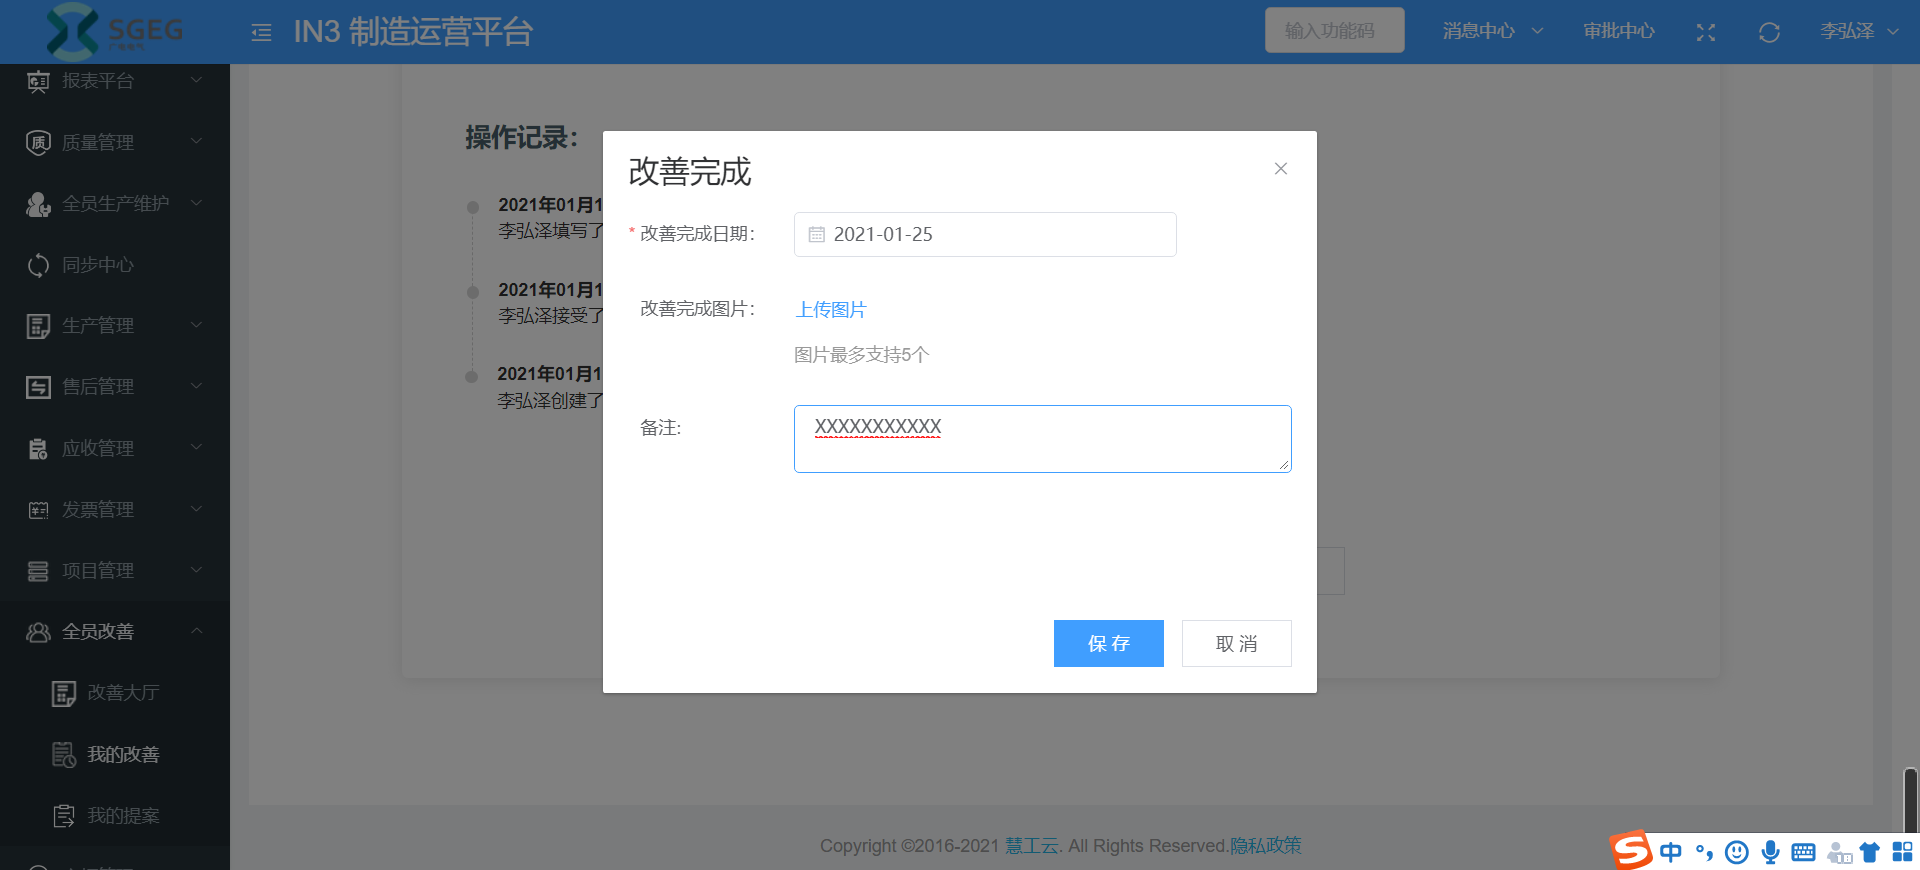Image resolution: width=1920 pixels, height=870 pixels.
Task: Click the emoji face icon in IME toolbar
Action: 1737,852
